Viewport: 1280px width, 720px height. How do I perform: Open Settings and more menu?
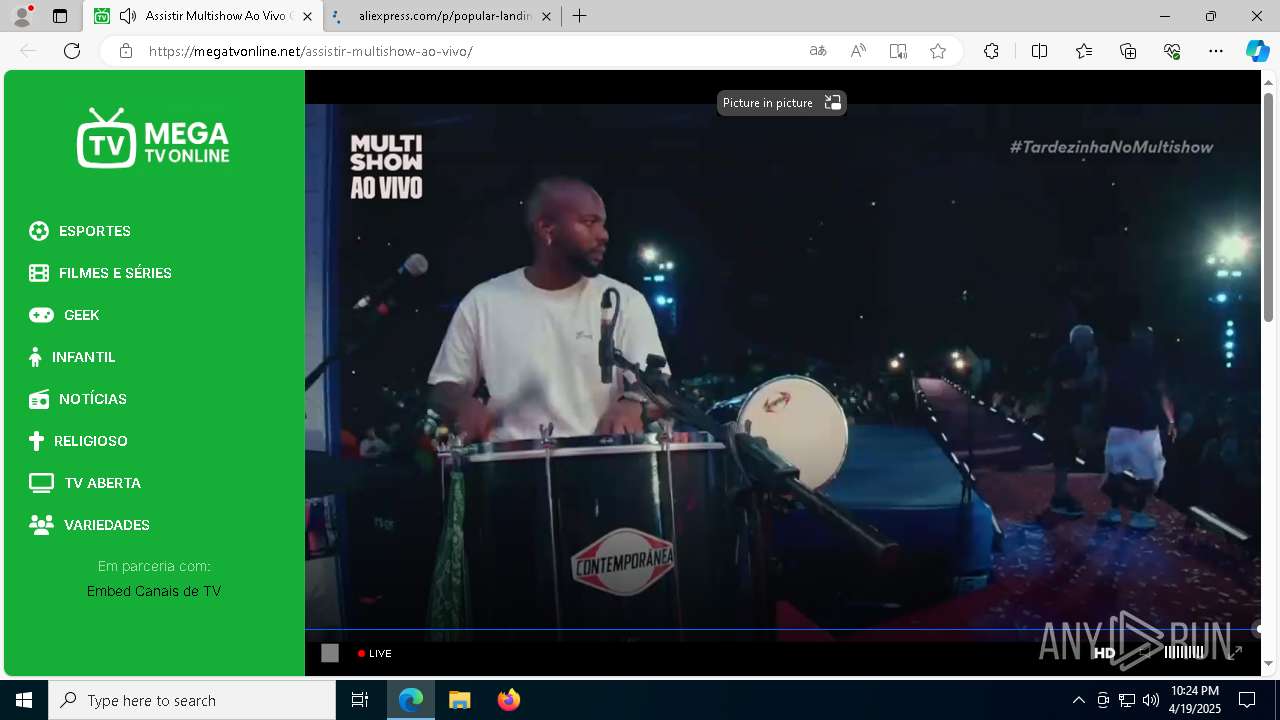pyautogui.click(x=1216, y=51)
